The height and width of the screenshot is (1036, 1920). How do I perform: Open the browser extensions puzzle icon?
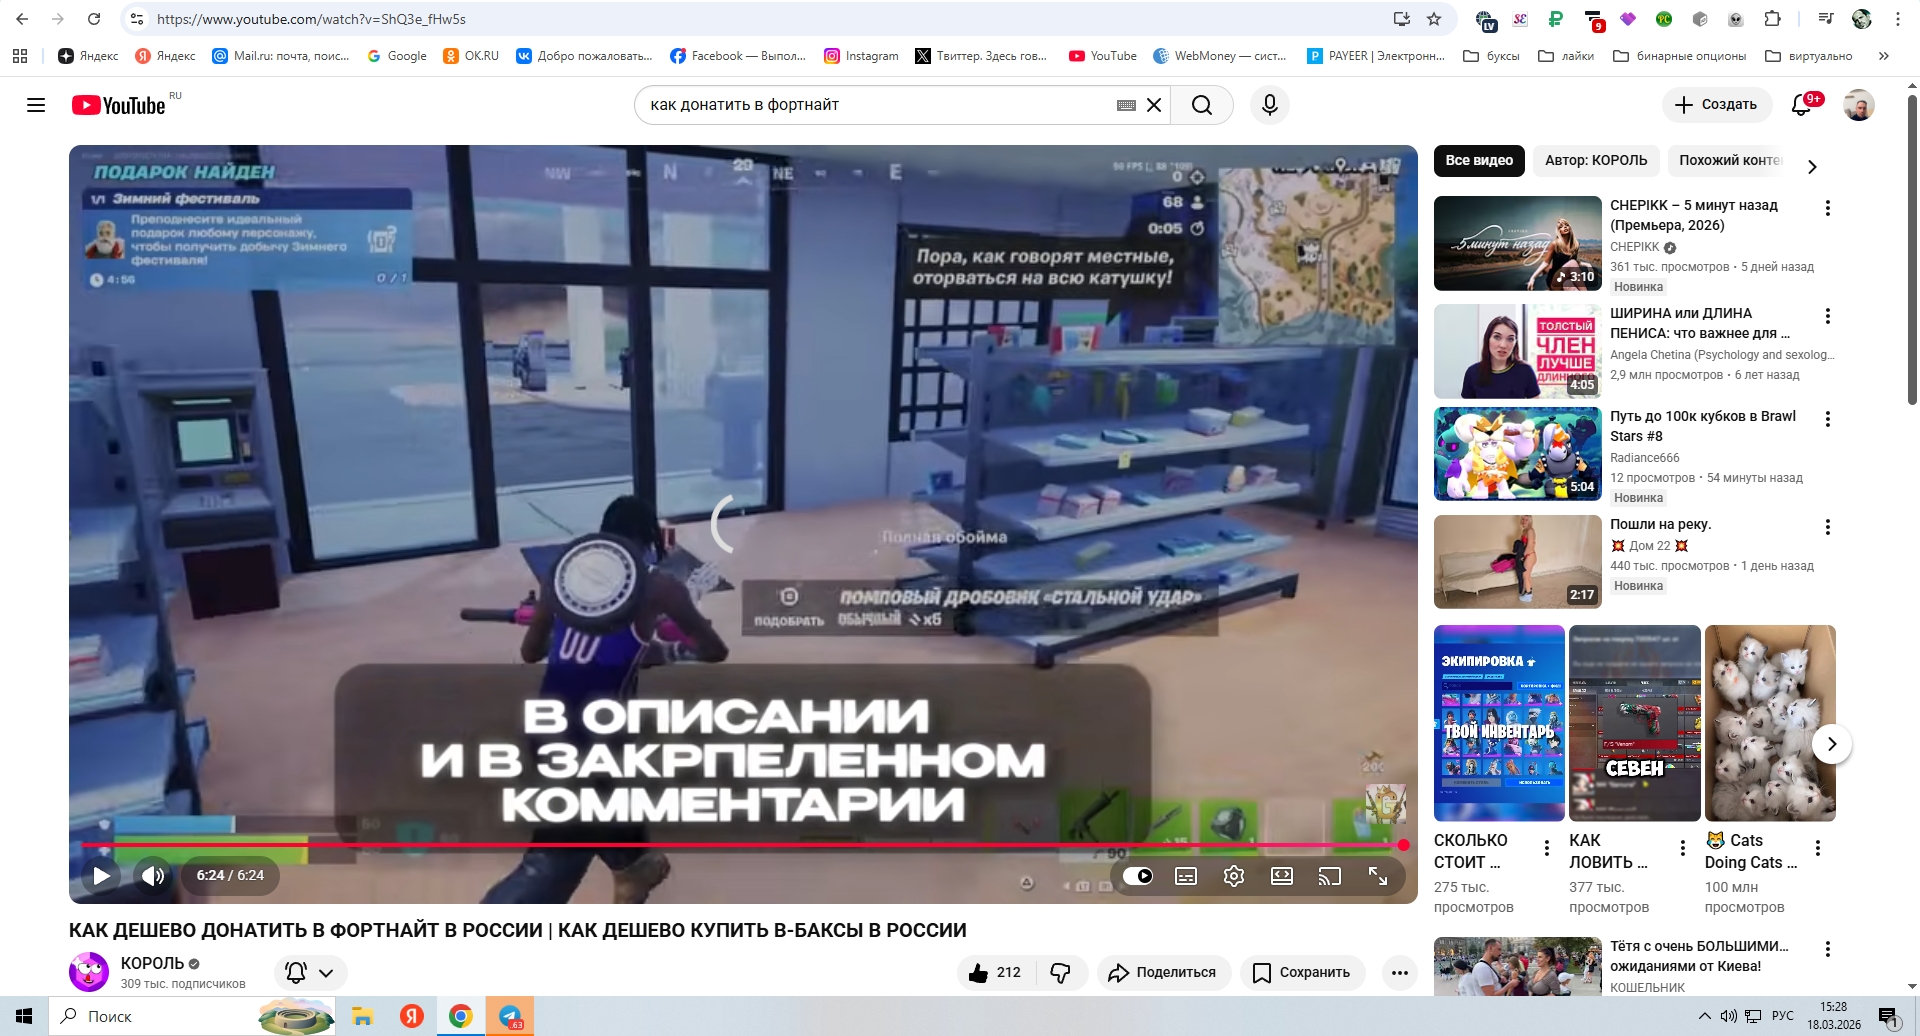click(1772, 19)
